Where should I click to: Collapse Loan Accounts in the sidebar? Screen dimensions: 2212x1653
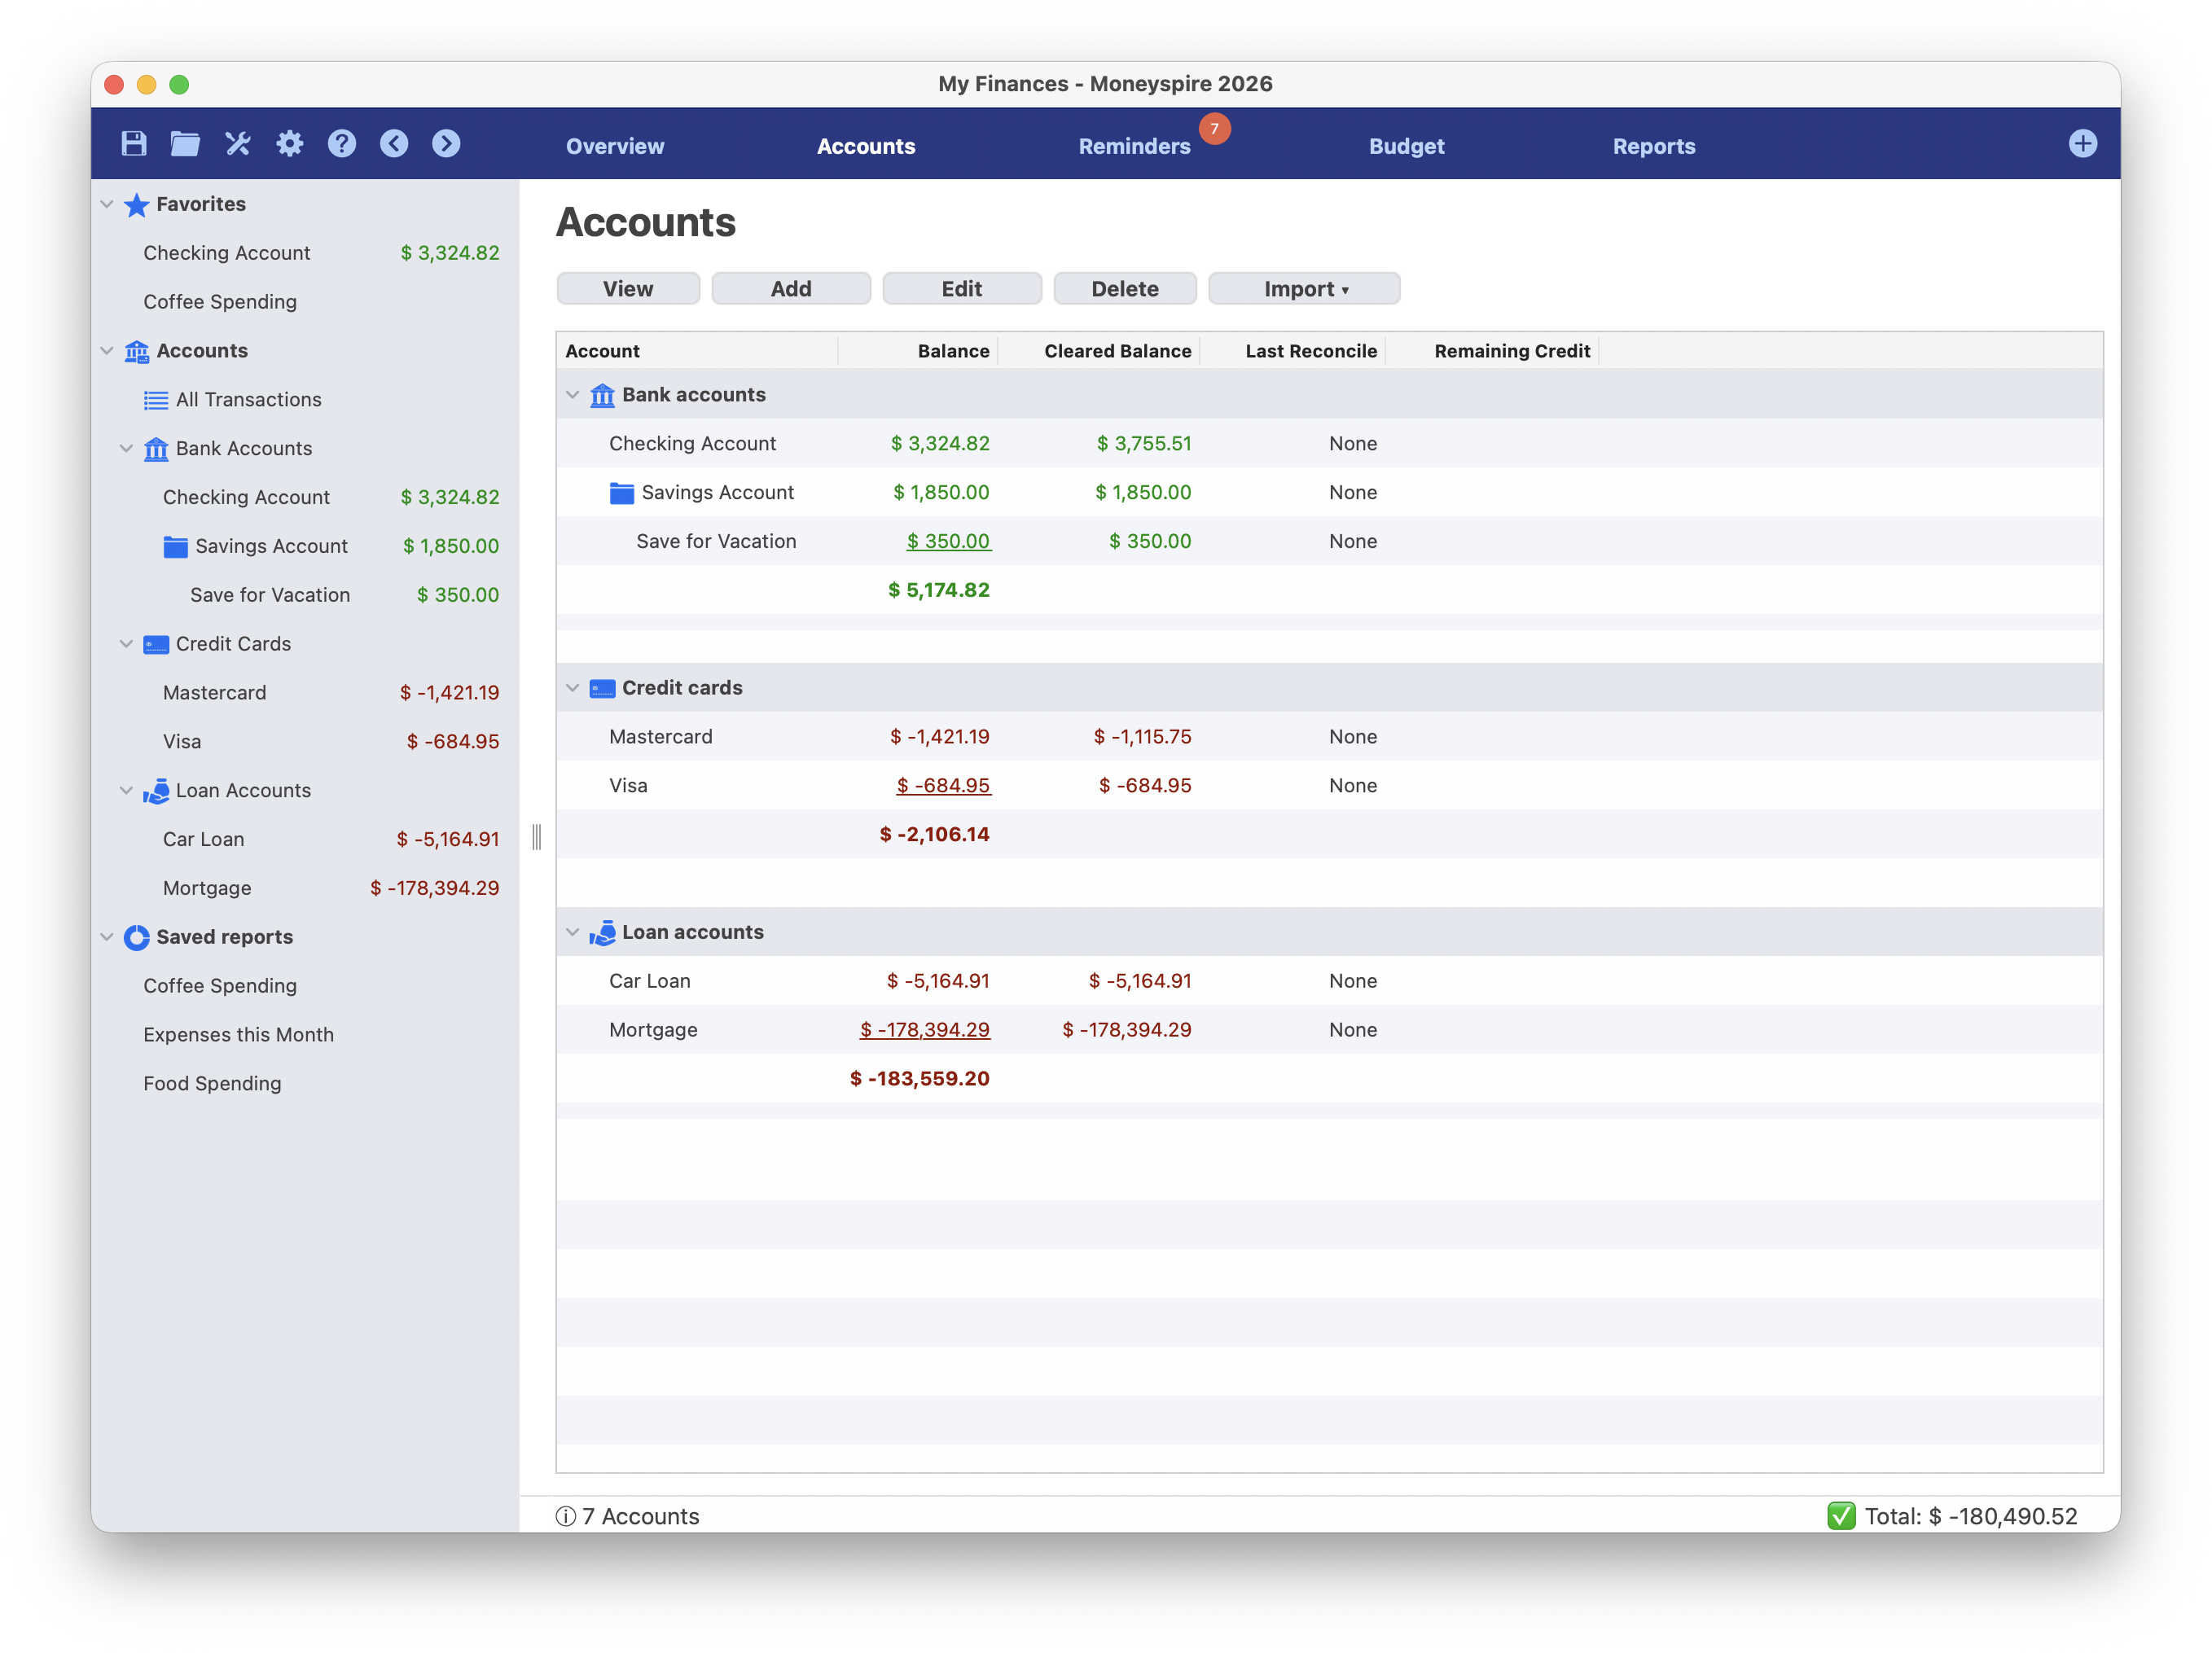point(127,790)
